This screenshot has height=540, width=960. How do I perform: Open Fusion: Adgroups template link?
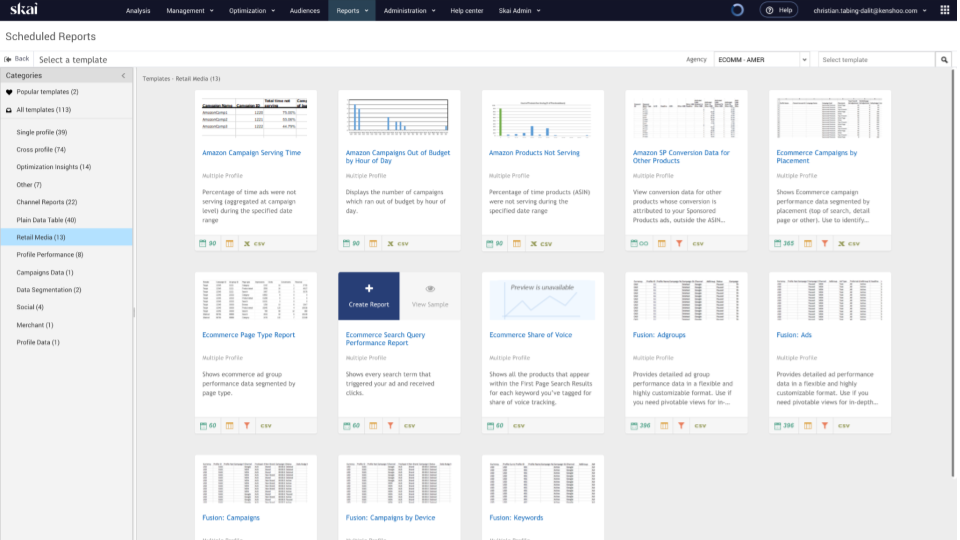[659, 335]
